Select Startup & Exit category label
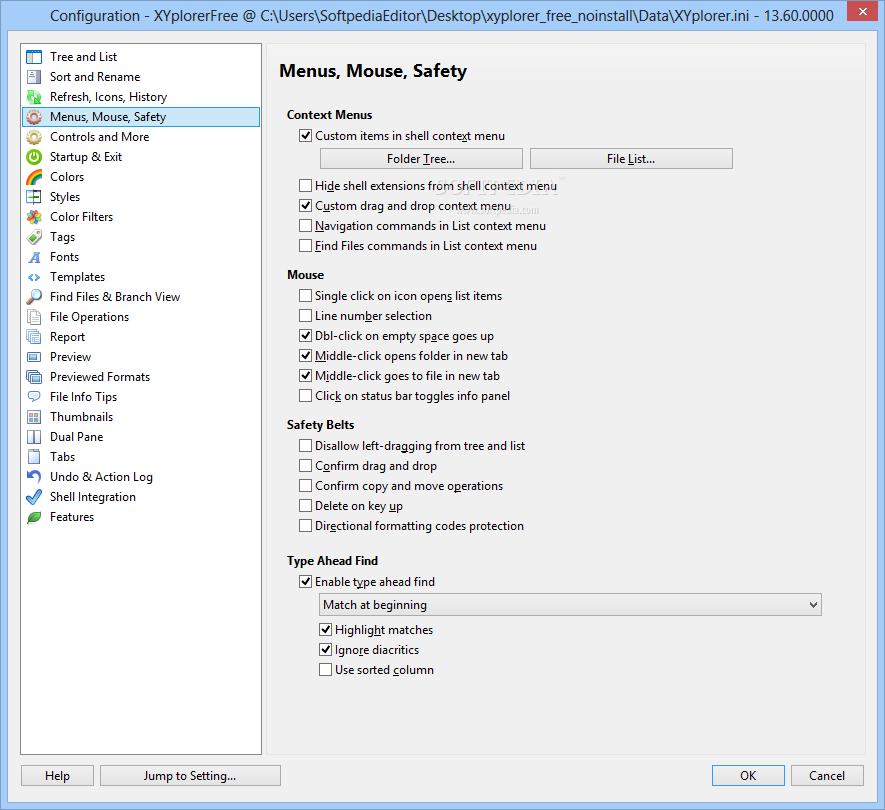 coord(86,157)
